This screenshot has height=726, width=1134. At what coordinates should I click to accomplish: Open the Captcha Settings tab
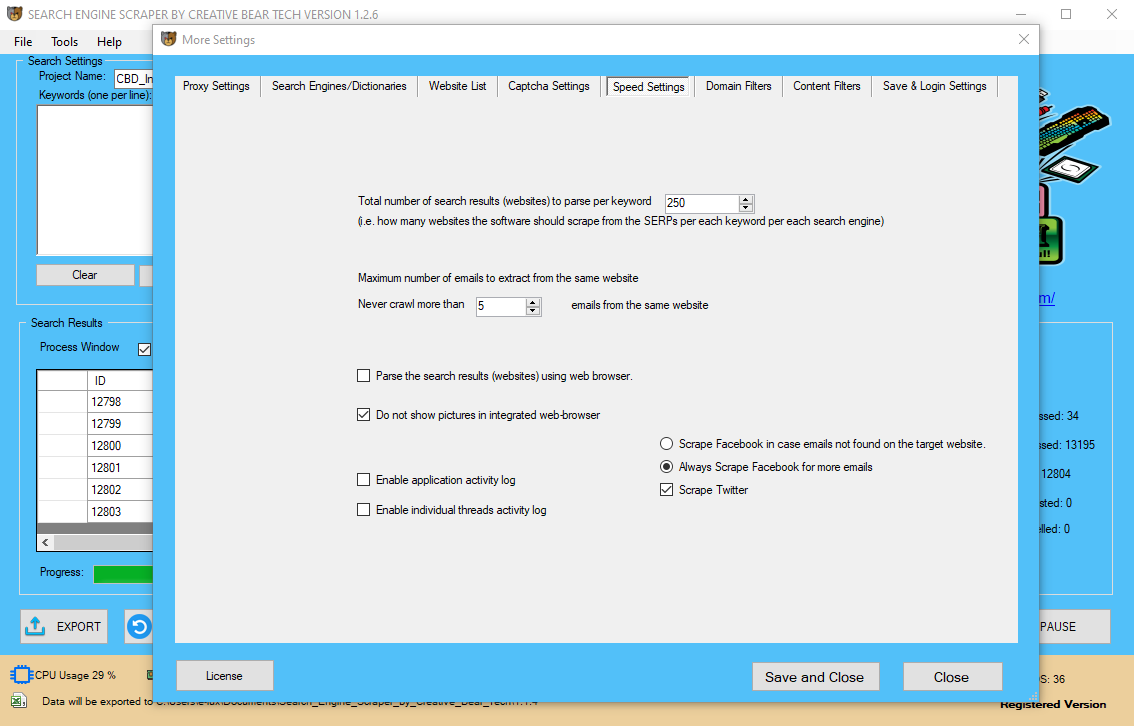[x=549, y=86]
